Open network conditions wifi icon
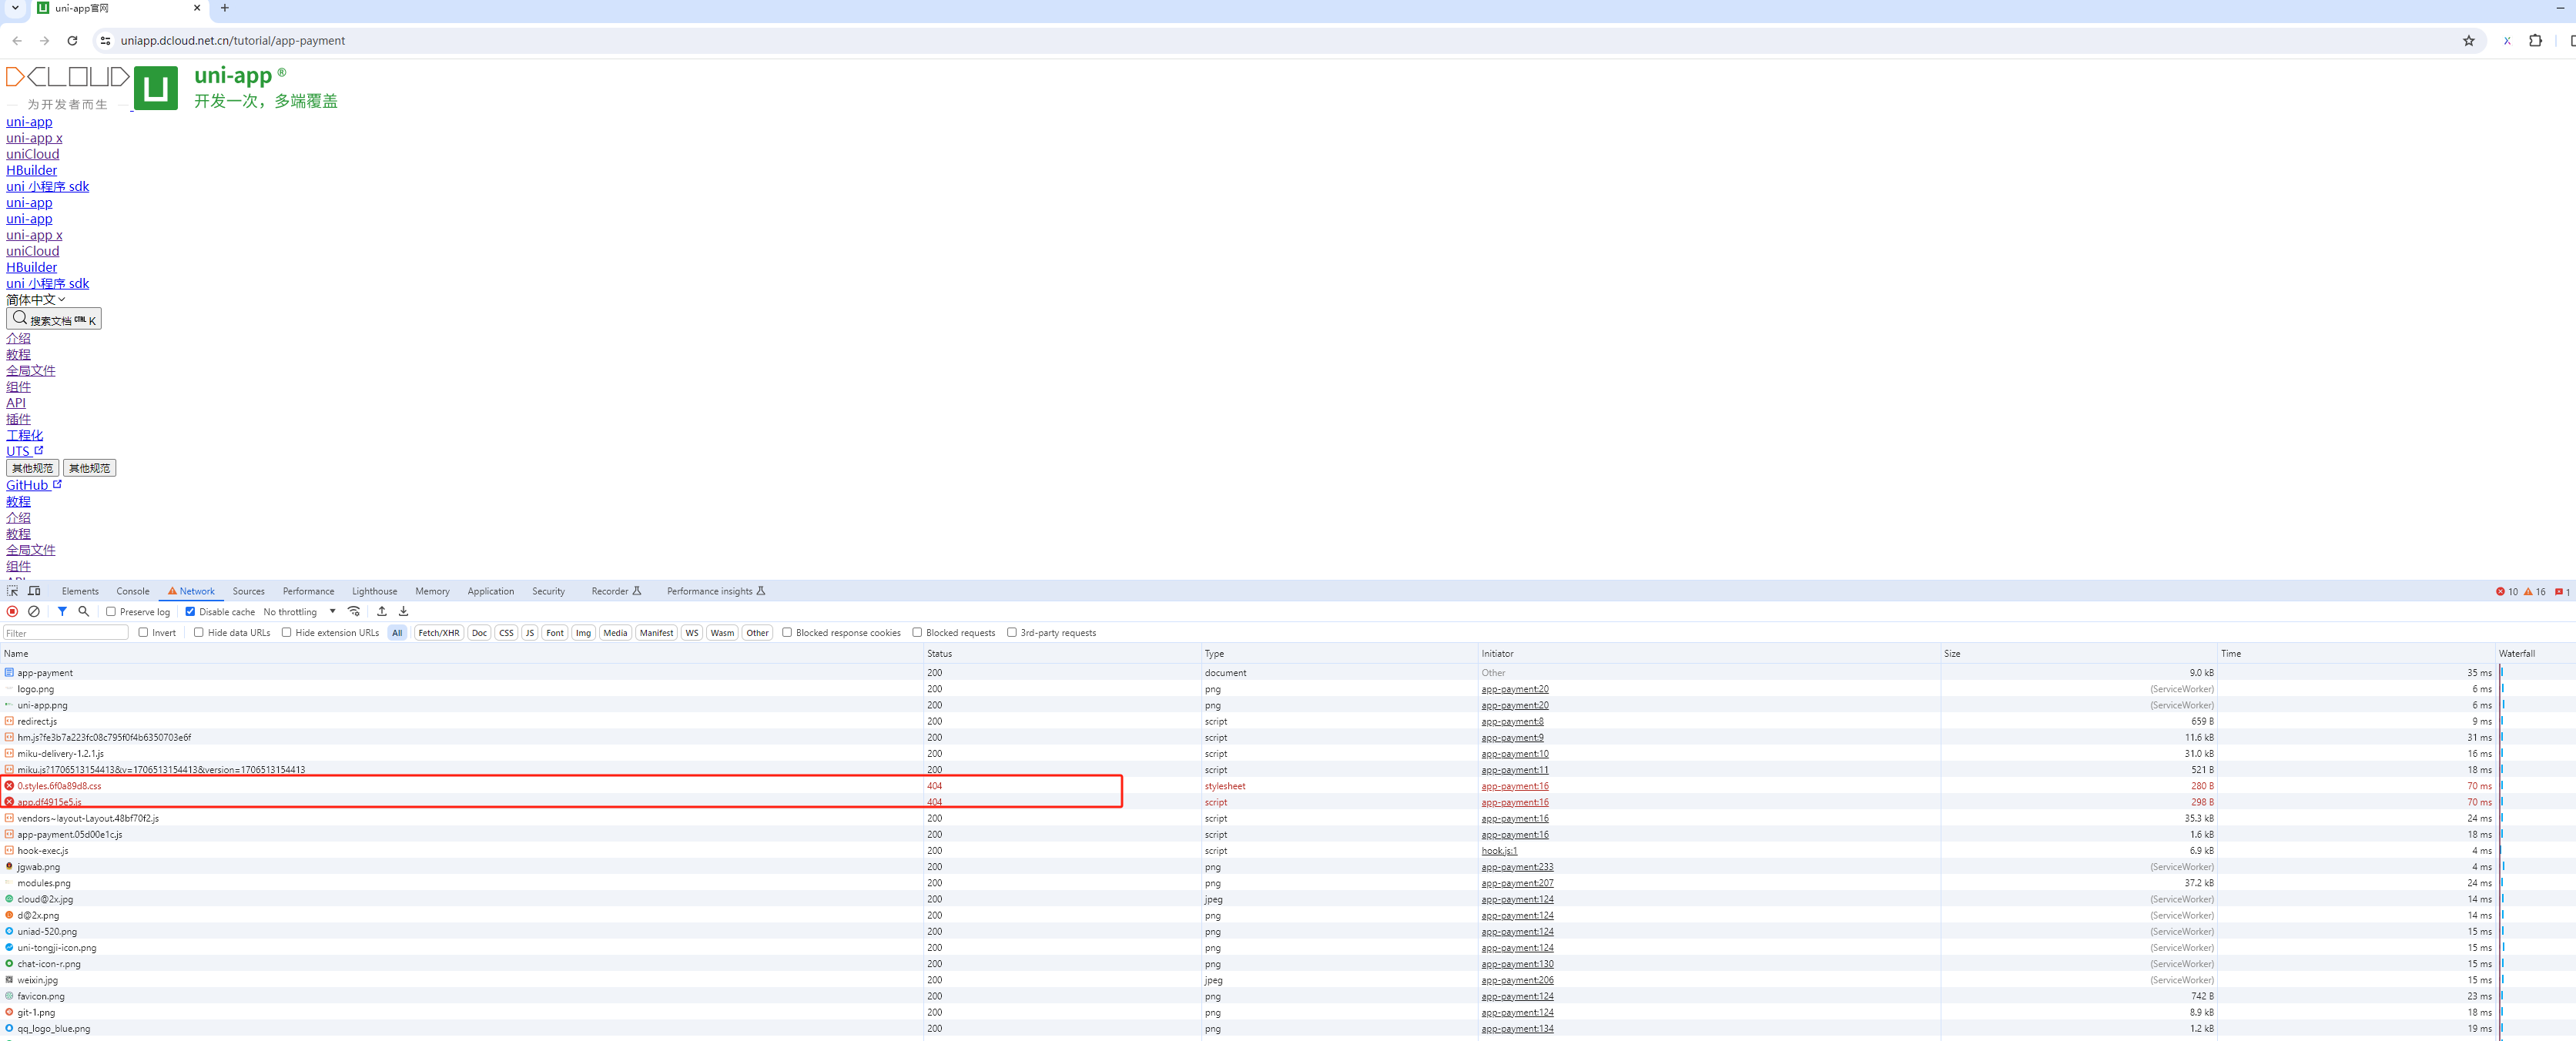 [354, 612]
